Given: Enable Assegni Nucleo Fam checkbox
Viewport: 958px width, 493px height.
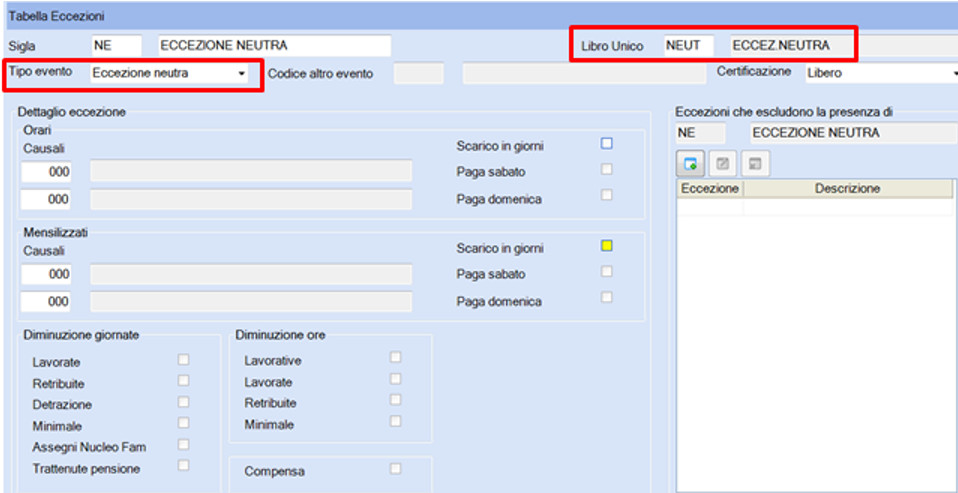Looking at the screenshot, I should tap(183, 444).
